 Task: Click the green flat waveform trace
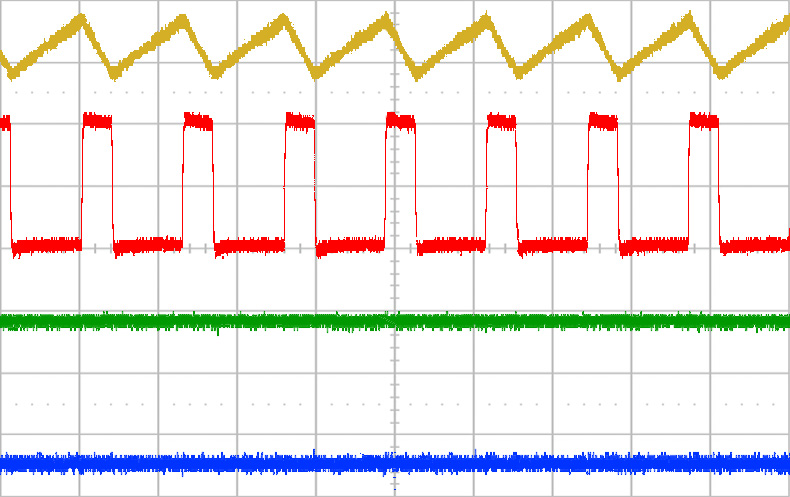200,321
